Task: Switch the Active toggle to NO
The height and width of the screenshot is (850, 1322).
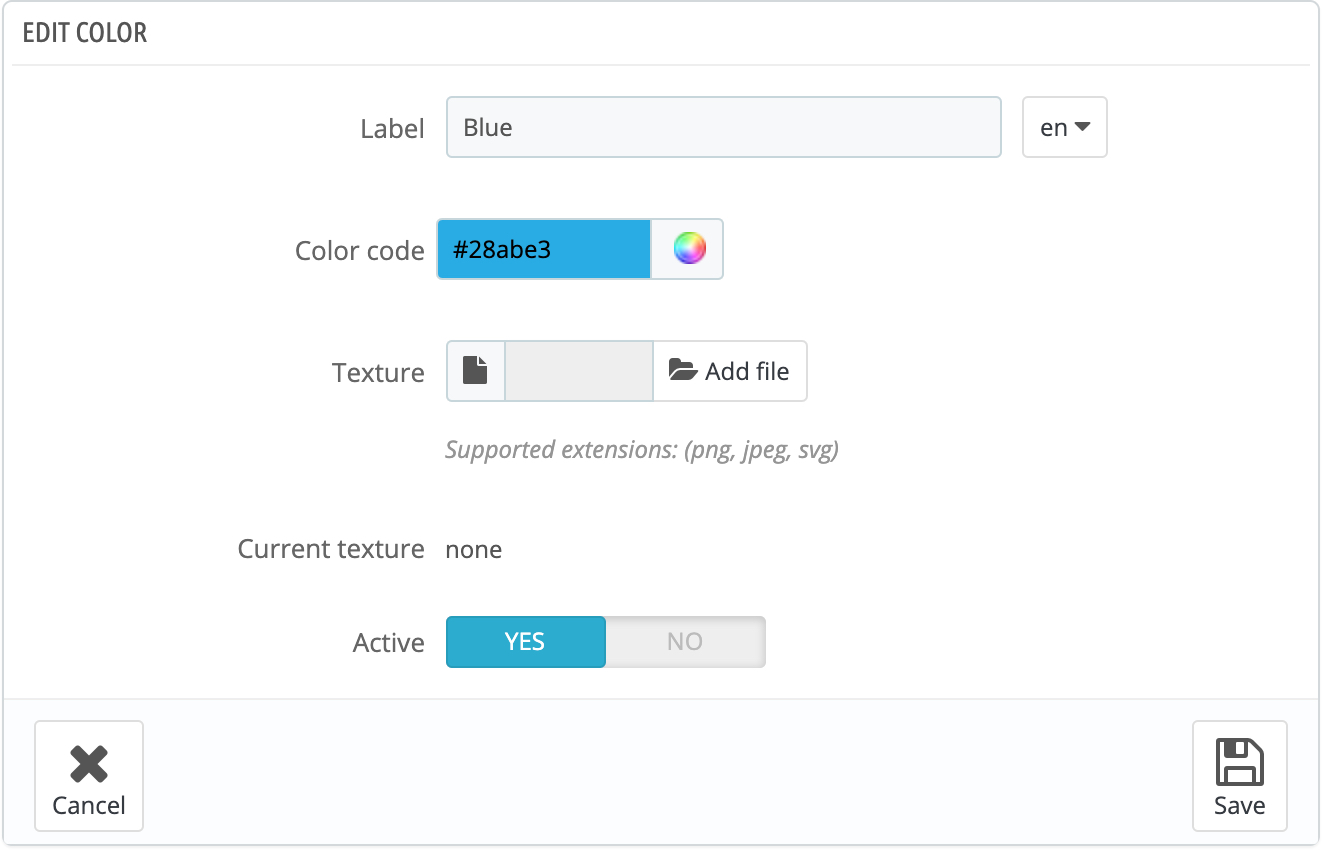Action: pyautogui.click(x=685, y=641)
